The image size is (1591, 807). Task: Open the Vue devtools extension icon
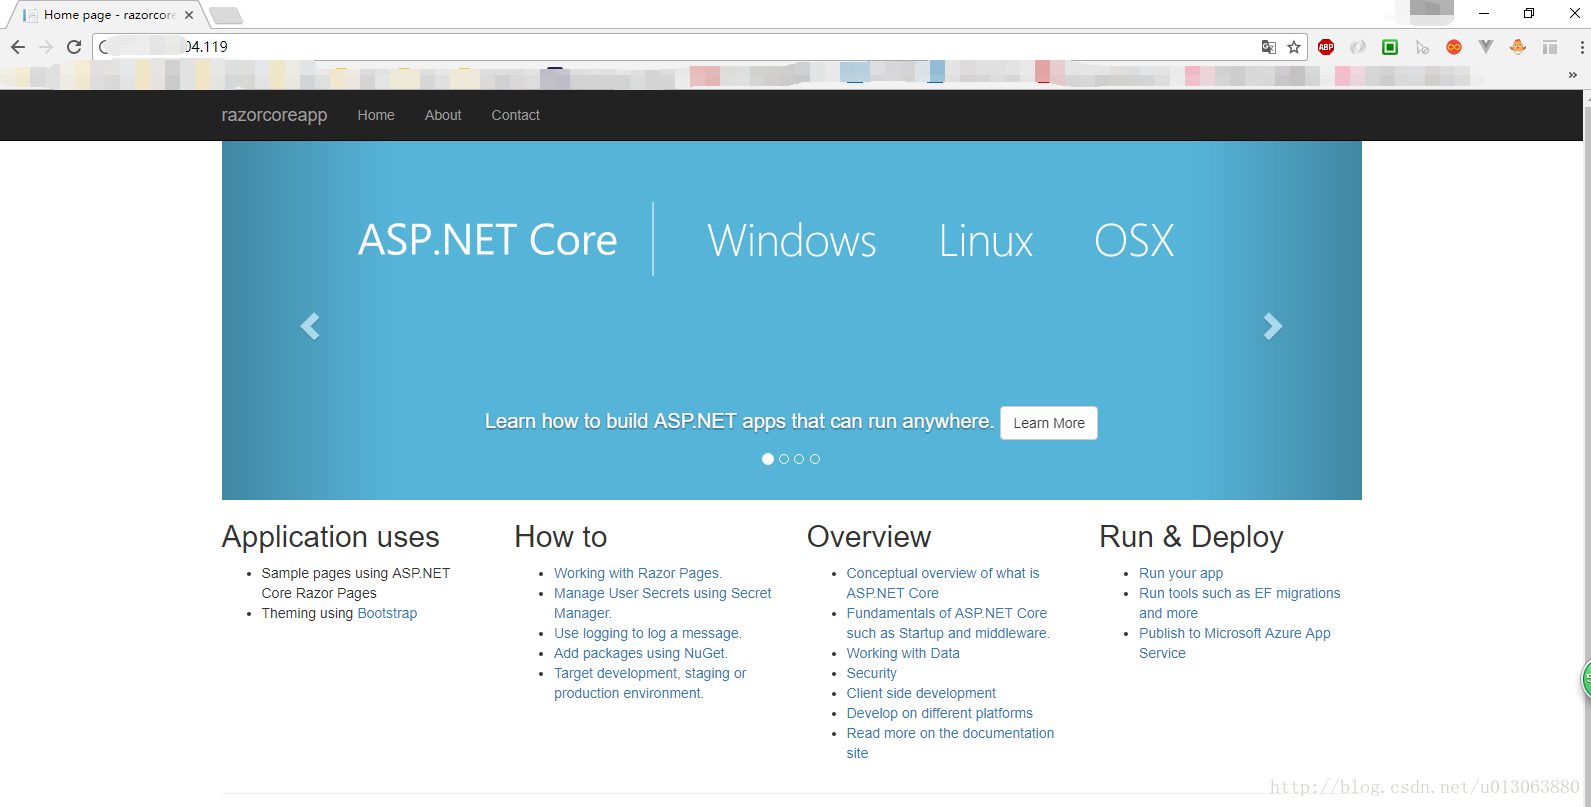click(1486, 47)
